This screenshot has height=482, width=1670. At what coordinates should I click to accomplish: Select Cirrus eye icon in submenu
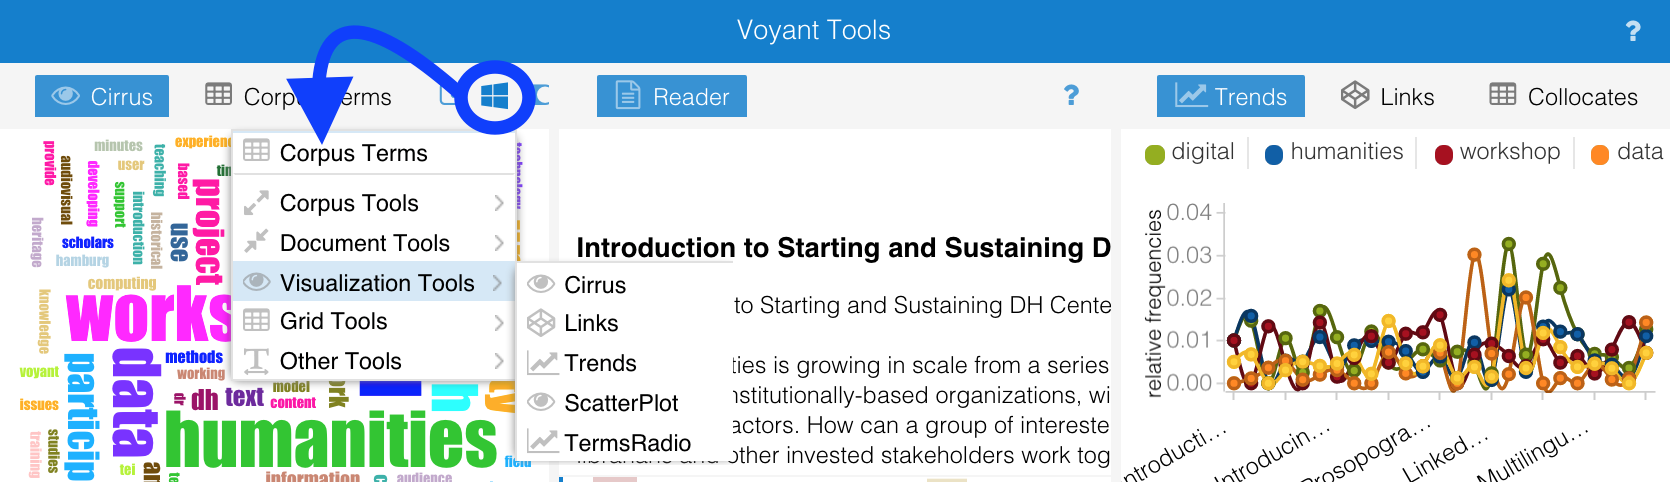[x=541, y=284]
